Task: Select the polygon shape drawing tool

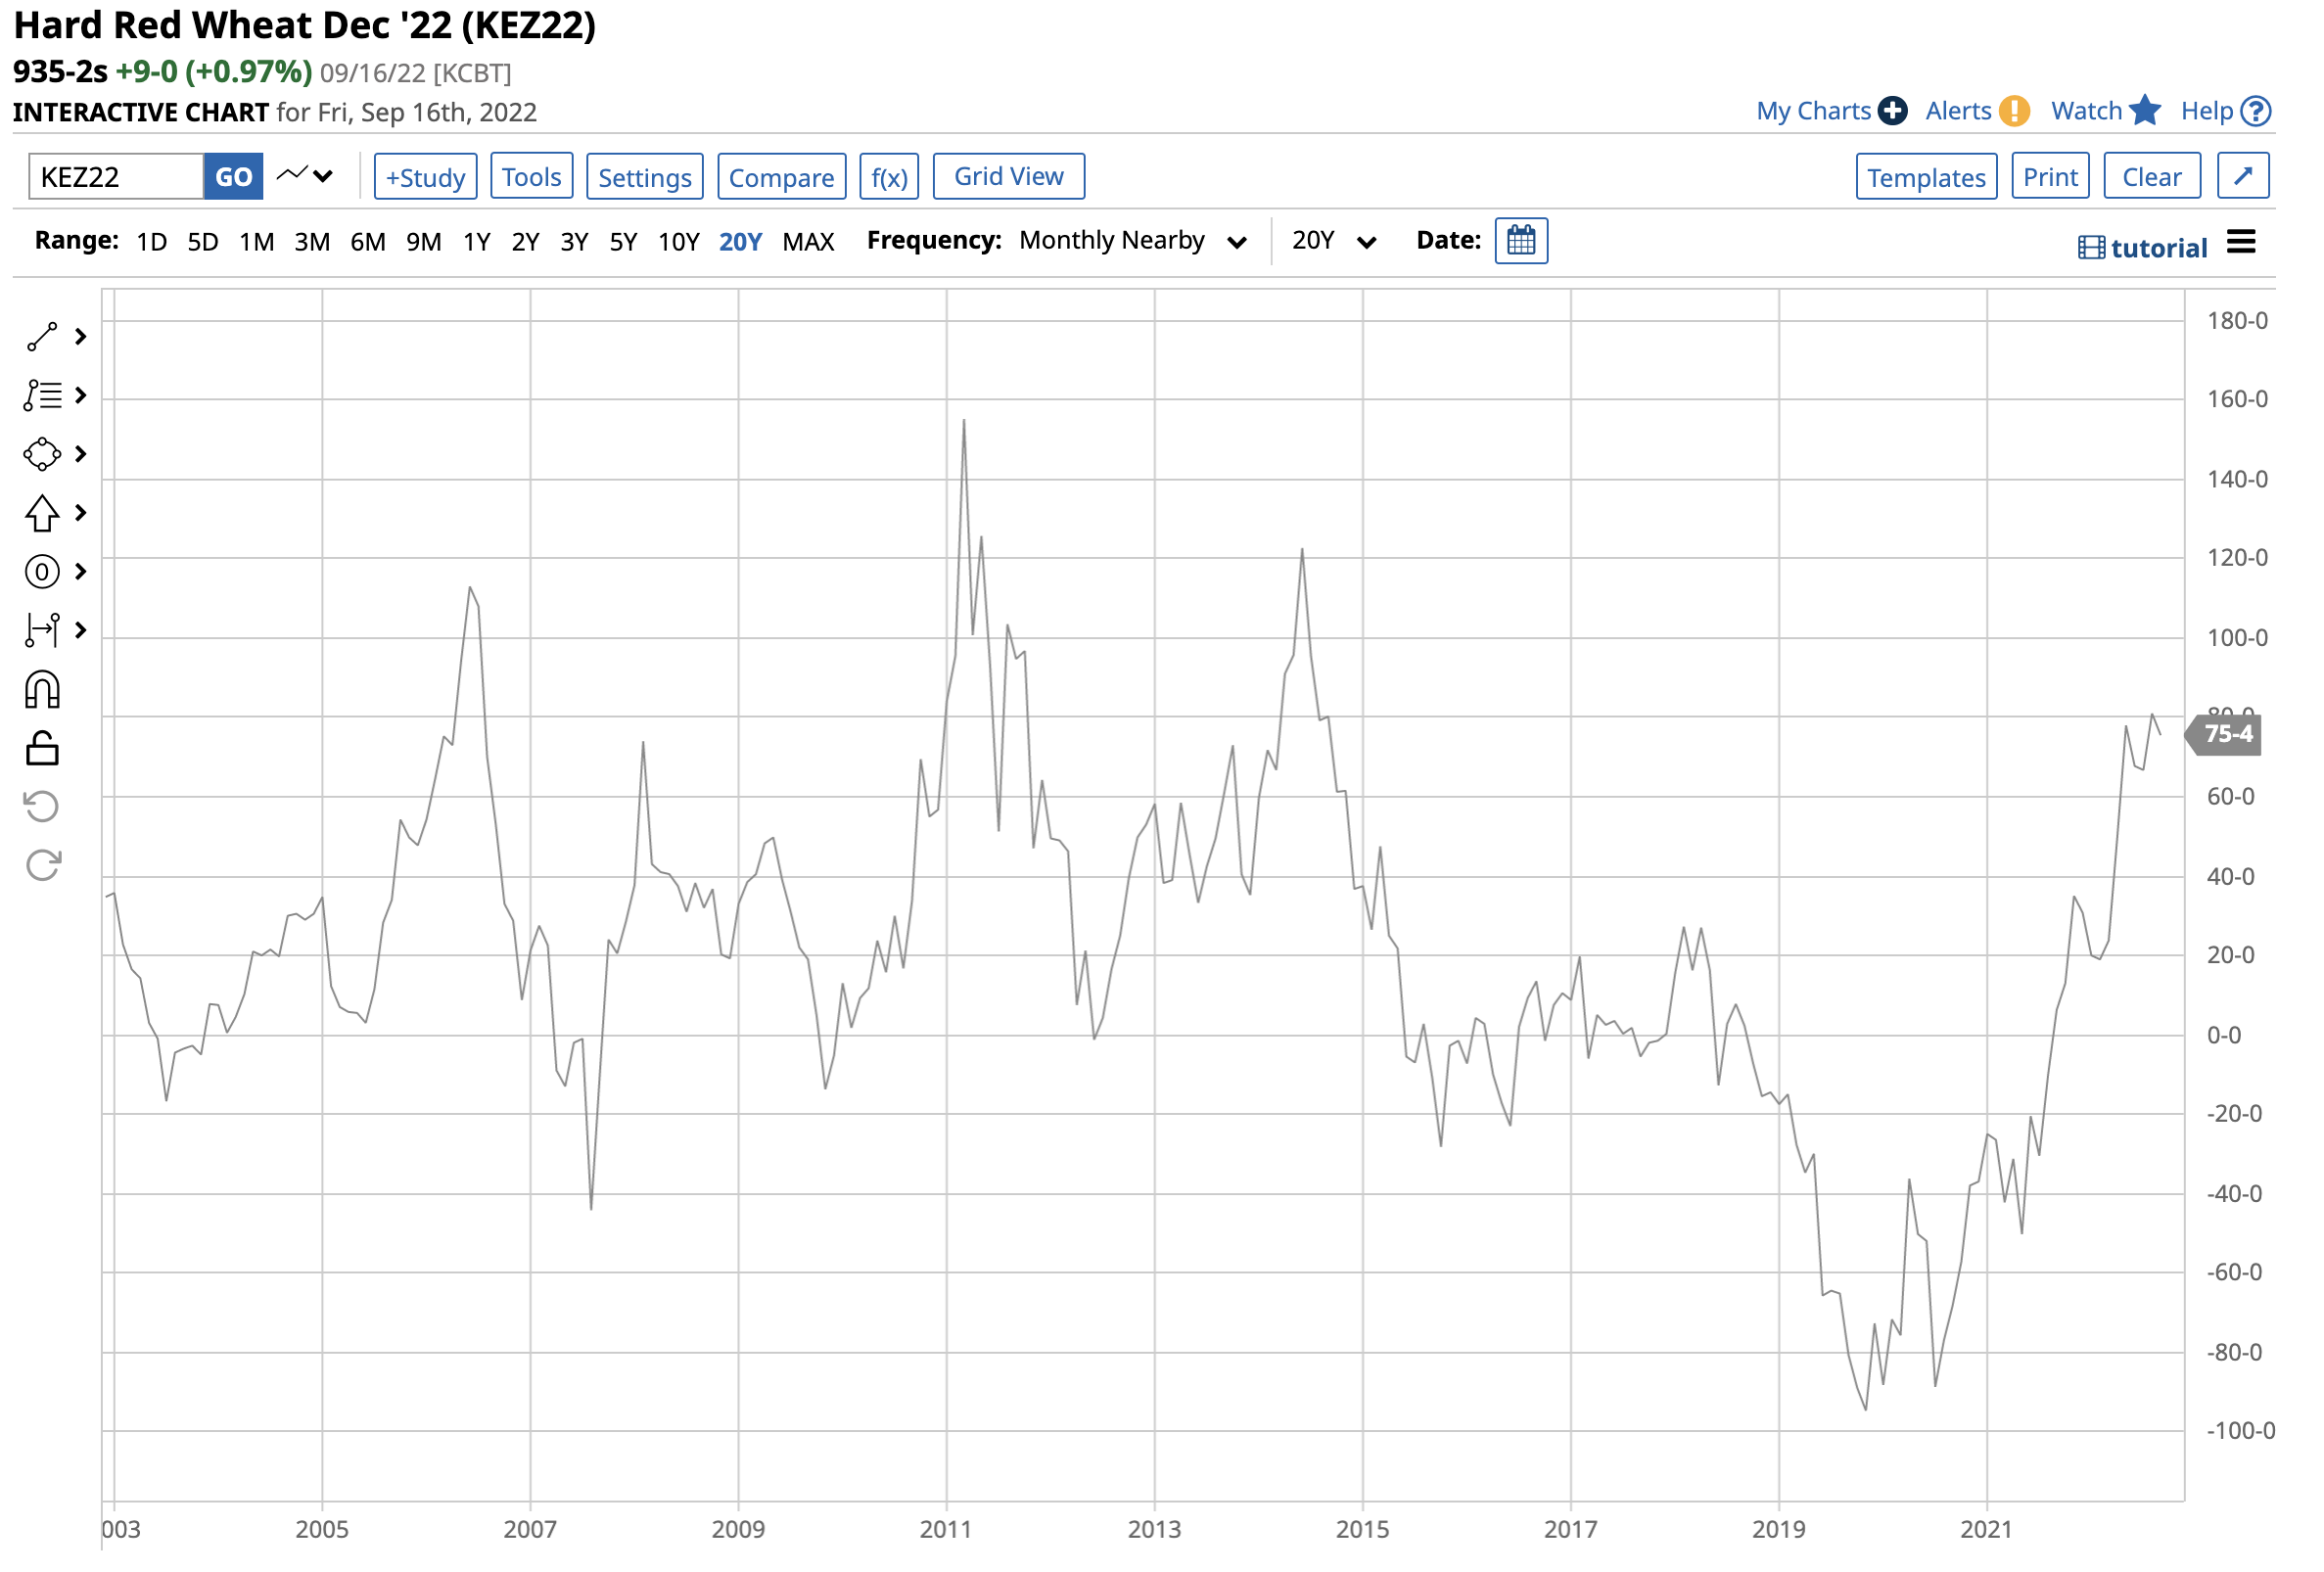Action: click(x=42, y=456)
